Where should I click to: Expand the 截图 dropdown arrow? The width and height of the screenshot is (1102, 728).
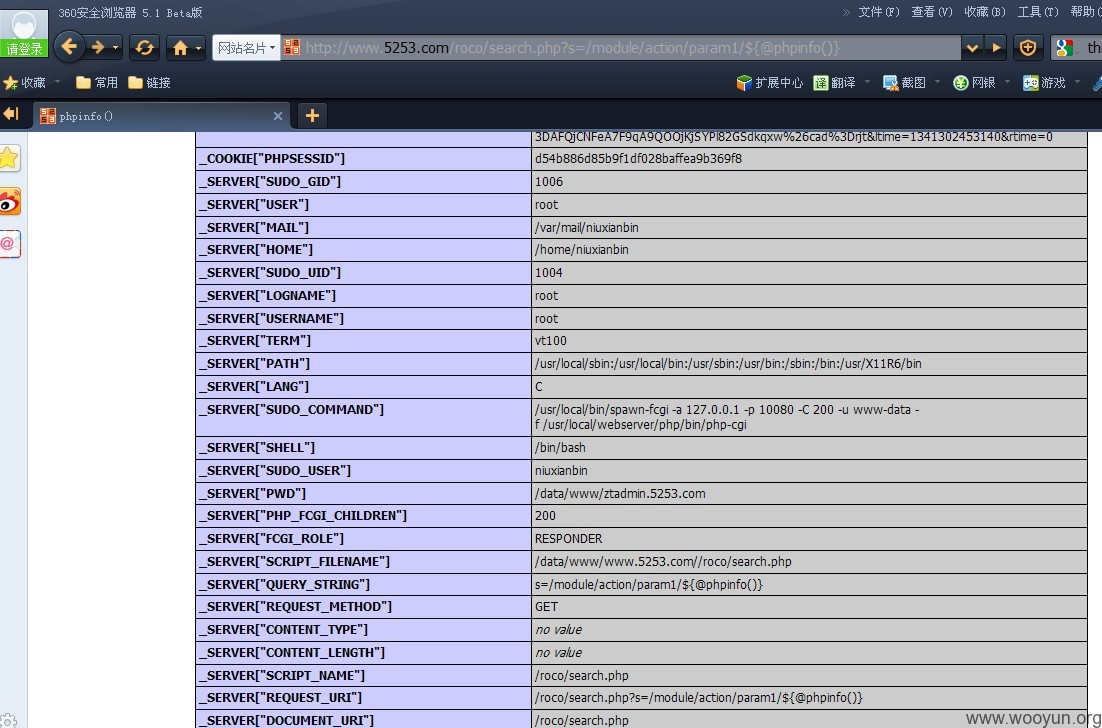[x=938, y=82]
